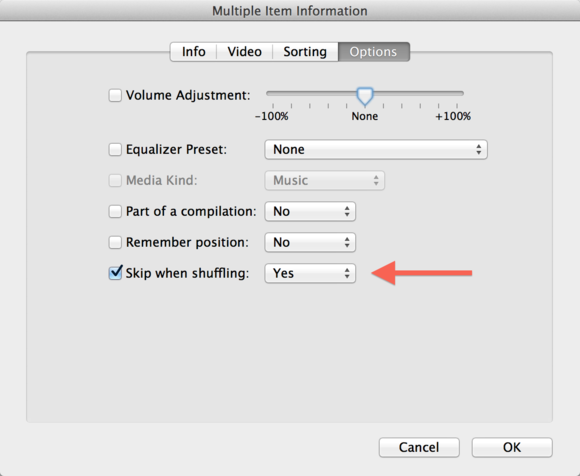Open the Video tab

coord(245,52)
